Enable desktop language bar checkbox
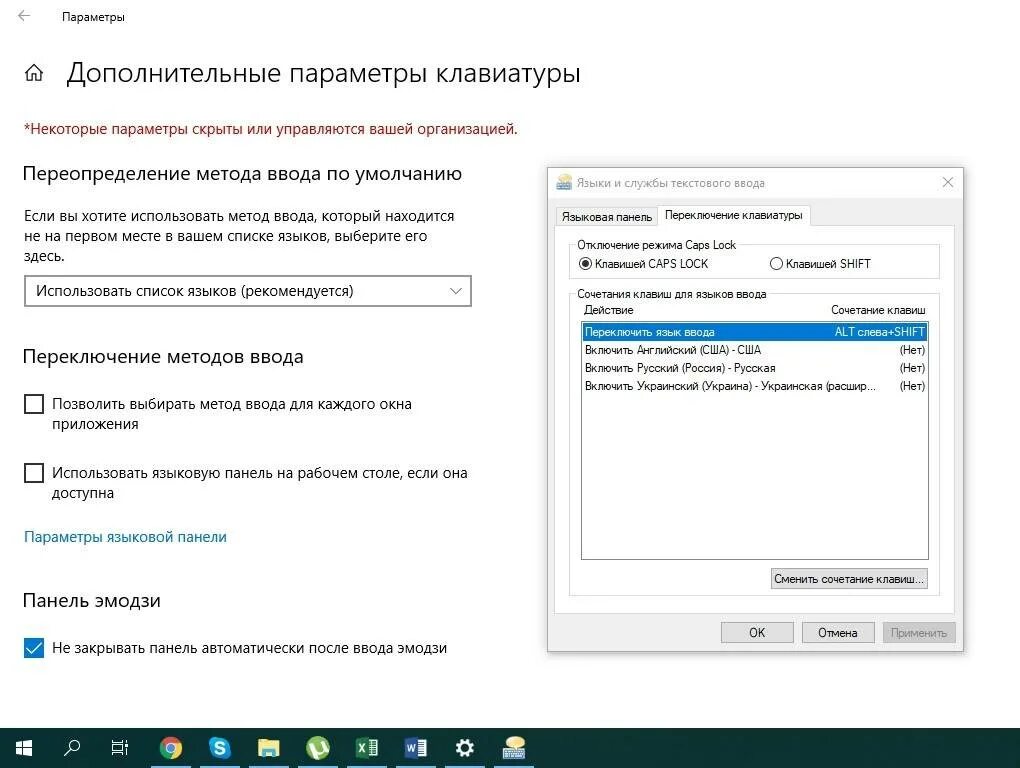The image size is (1020, 768). 34,473
